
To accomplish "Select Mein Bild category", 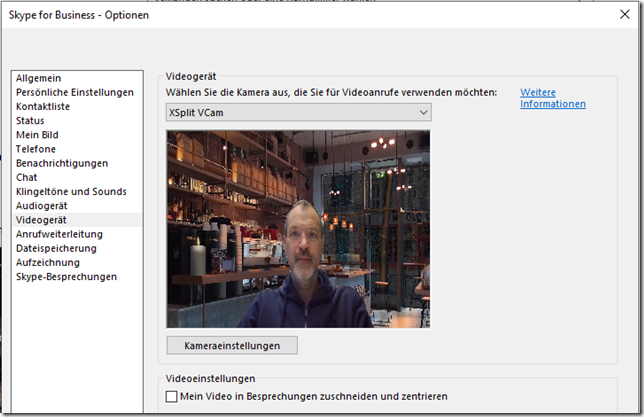I will 37,135.
